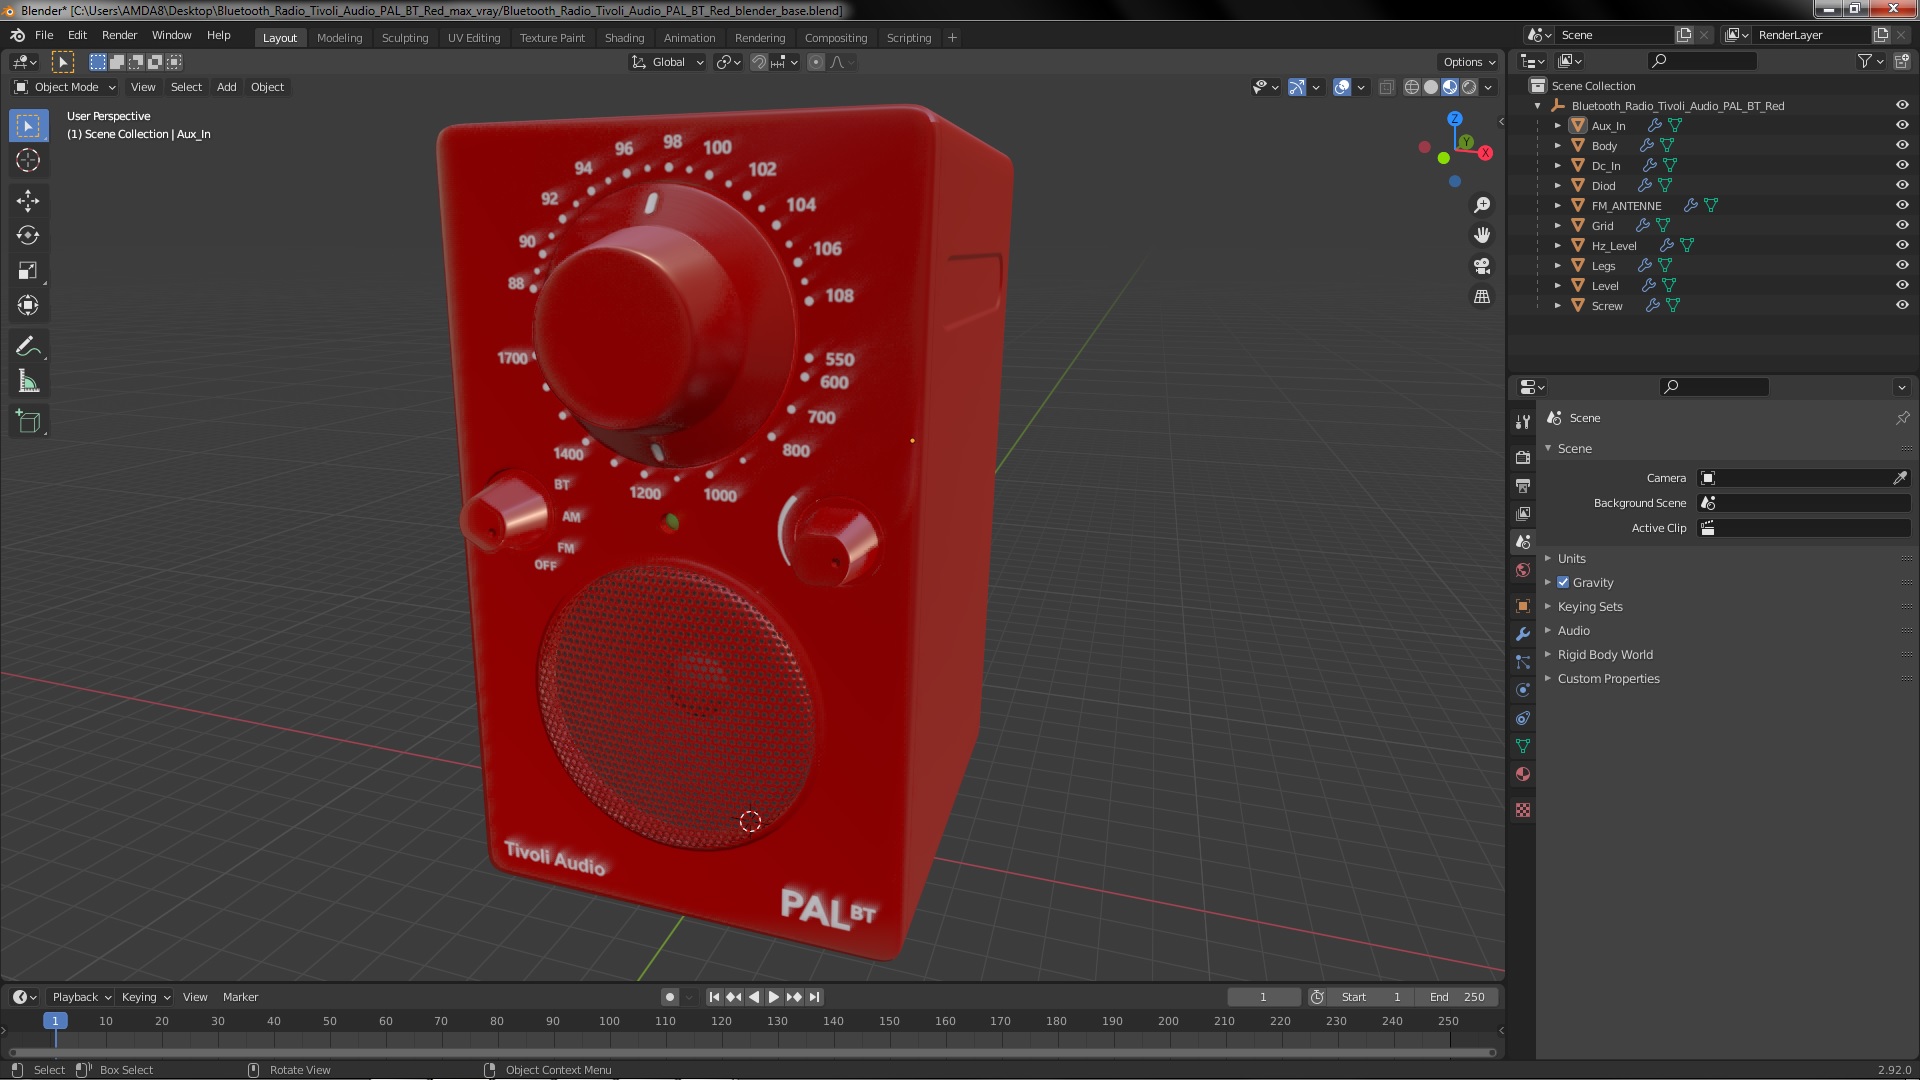Click the current frame number field

coord(1263,997)
